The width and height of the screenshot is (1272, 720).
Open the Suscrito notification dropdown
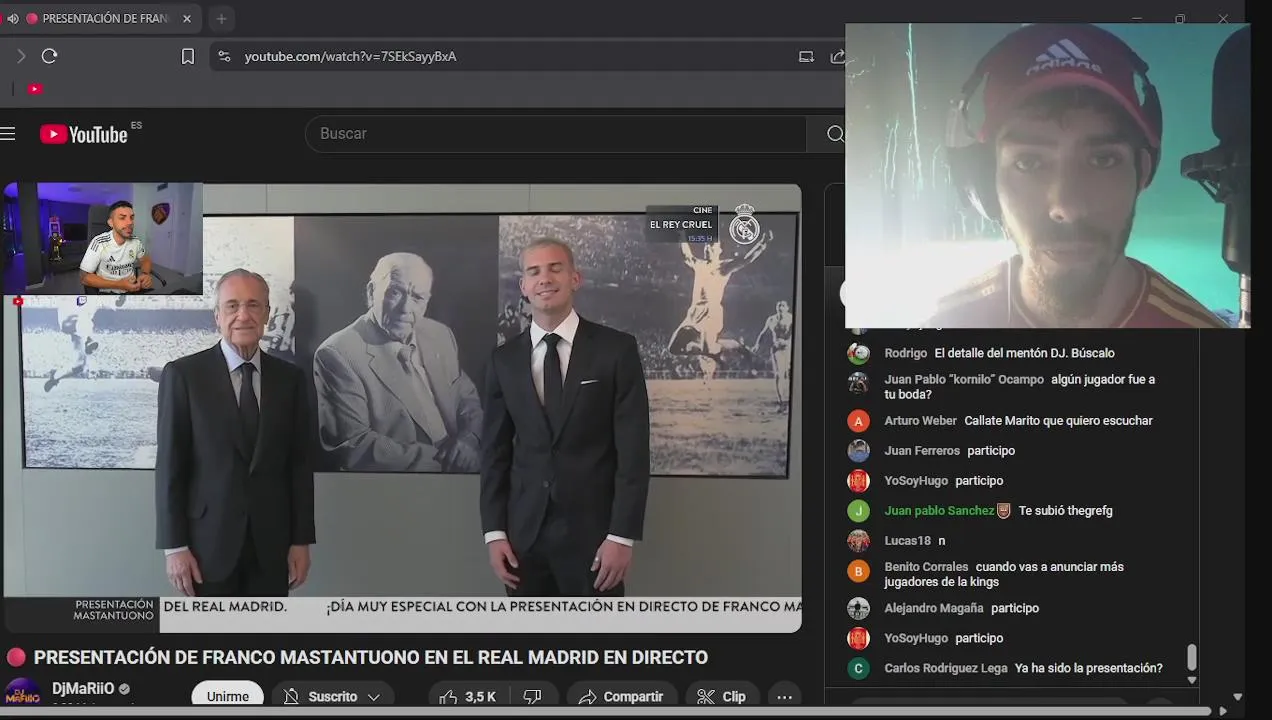pos(332,697)
